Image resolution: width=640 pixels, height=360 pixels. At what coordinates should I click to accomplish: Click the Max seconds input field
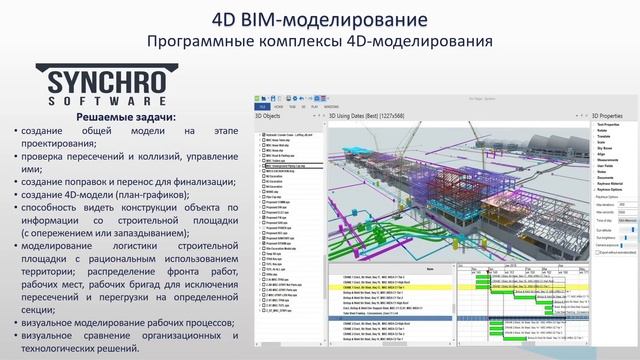[628, 212]
